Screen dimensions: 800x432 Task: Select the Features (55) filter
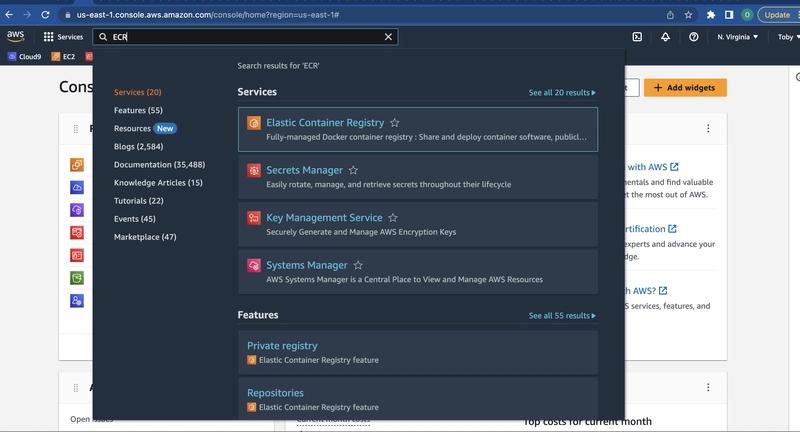pyautogui.click(x=138, y=110)
